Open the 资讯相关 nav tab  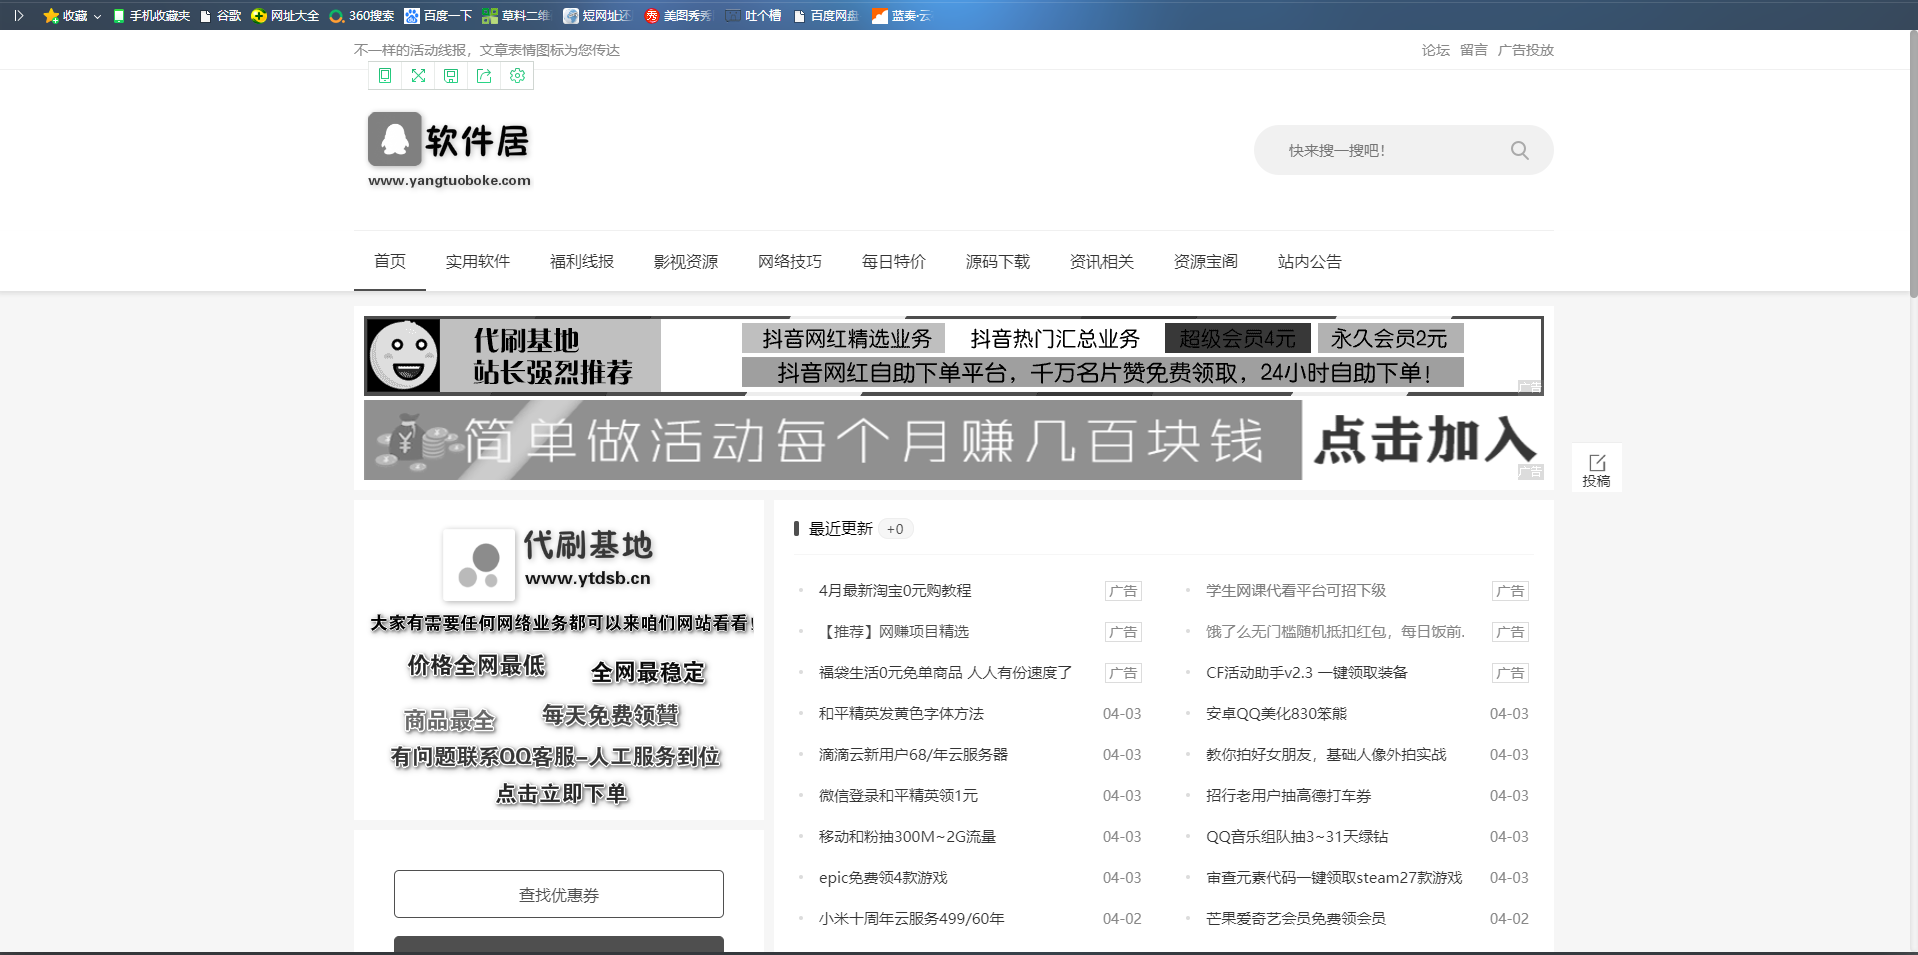(x=1102, y=262)
